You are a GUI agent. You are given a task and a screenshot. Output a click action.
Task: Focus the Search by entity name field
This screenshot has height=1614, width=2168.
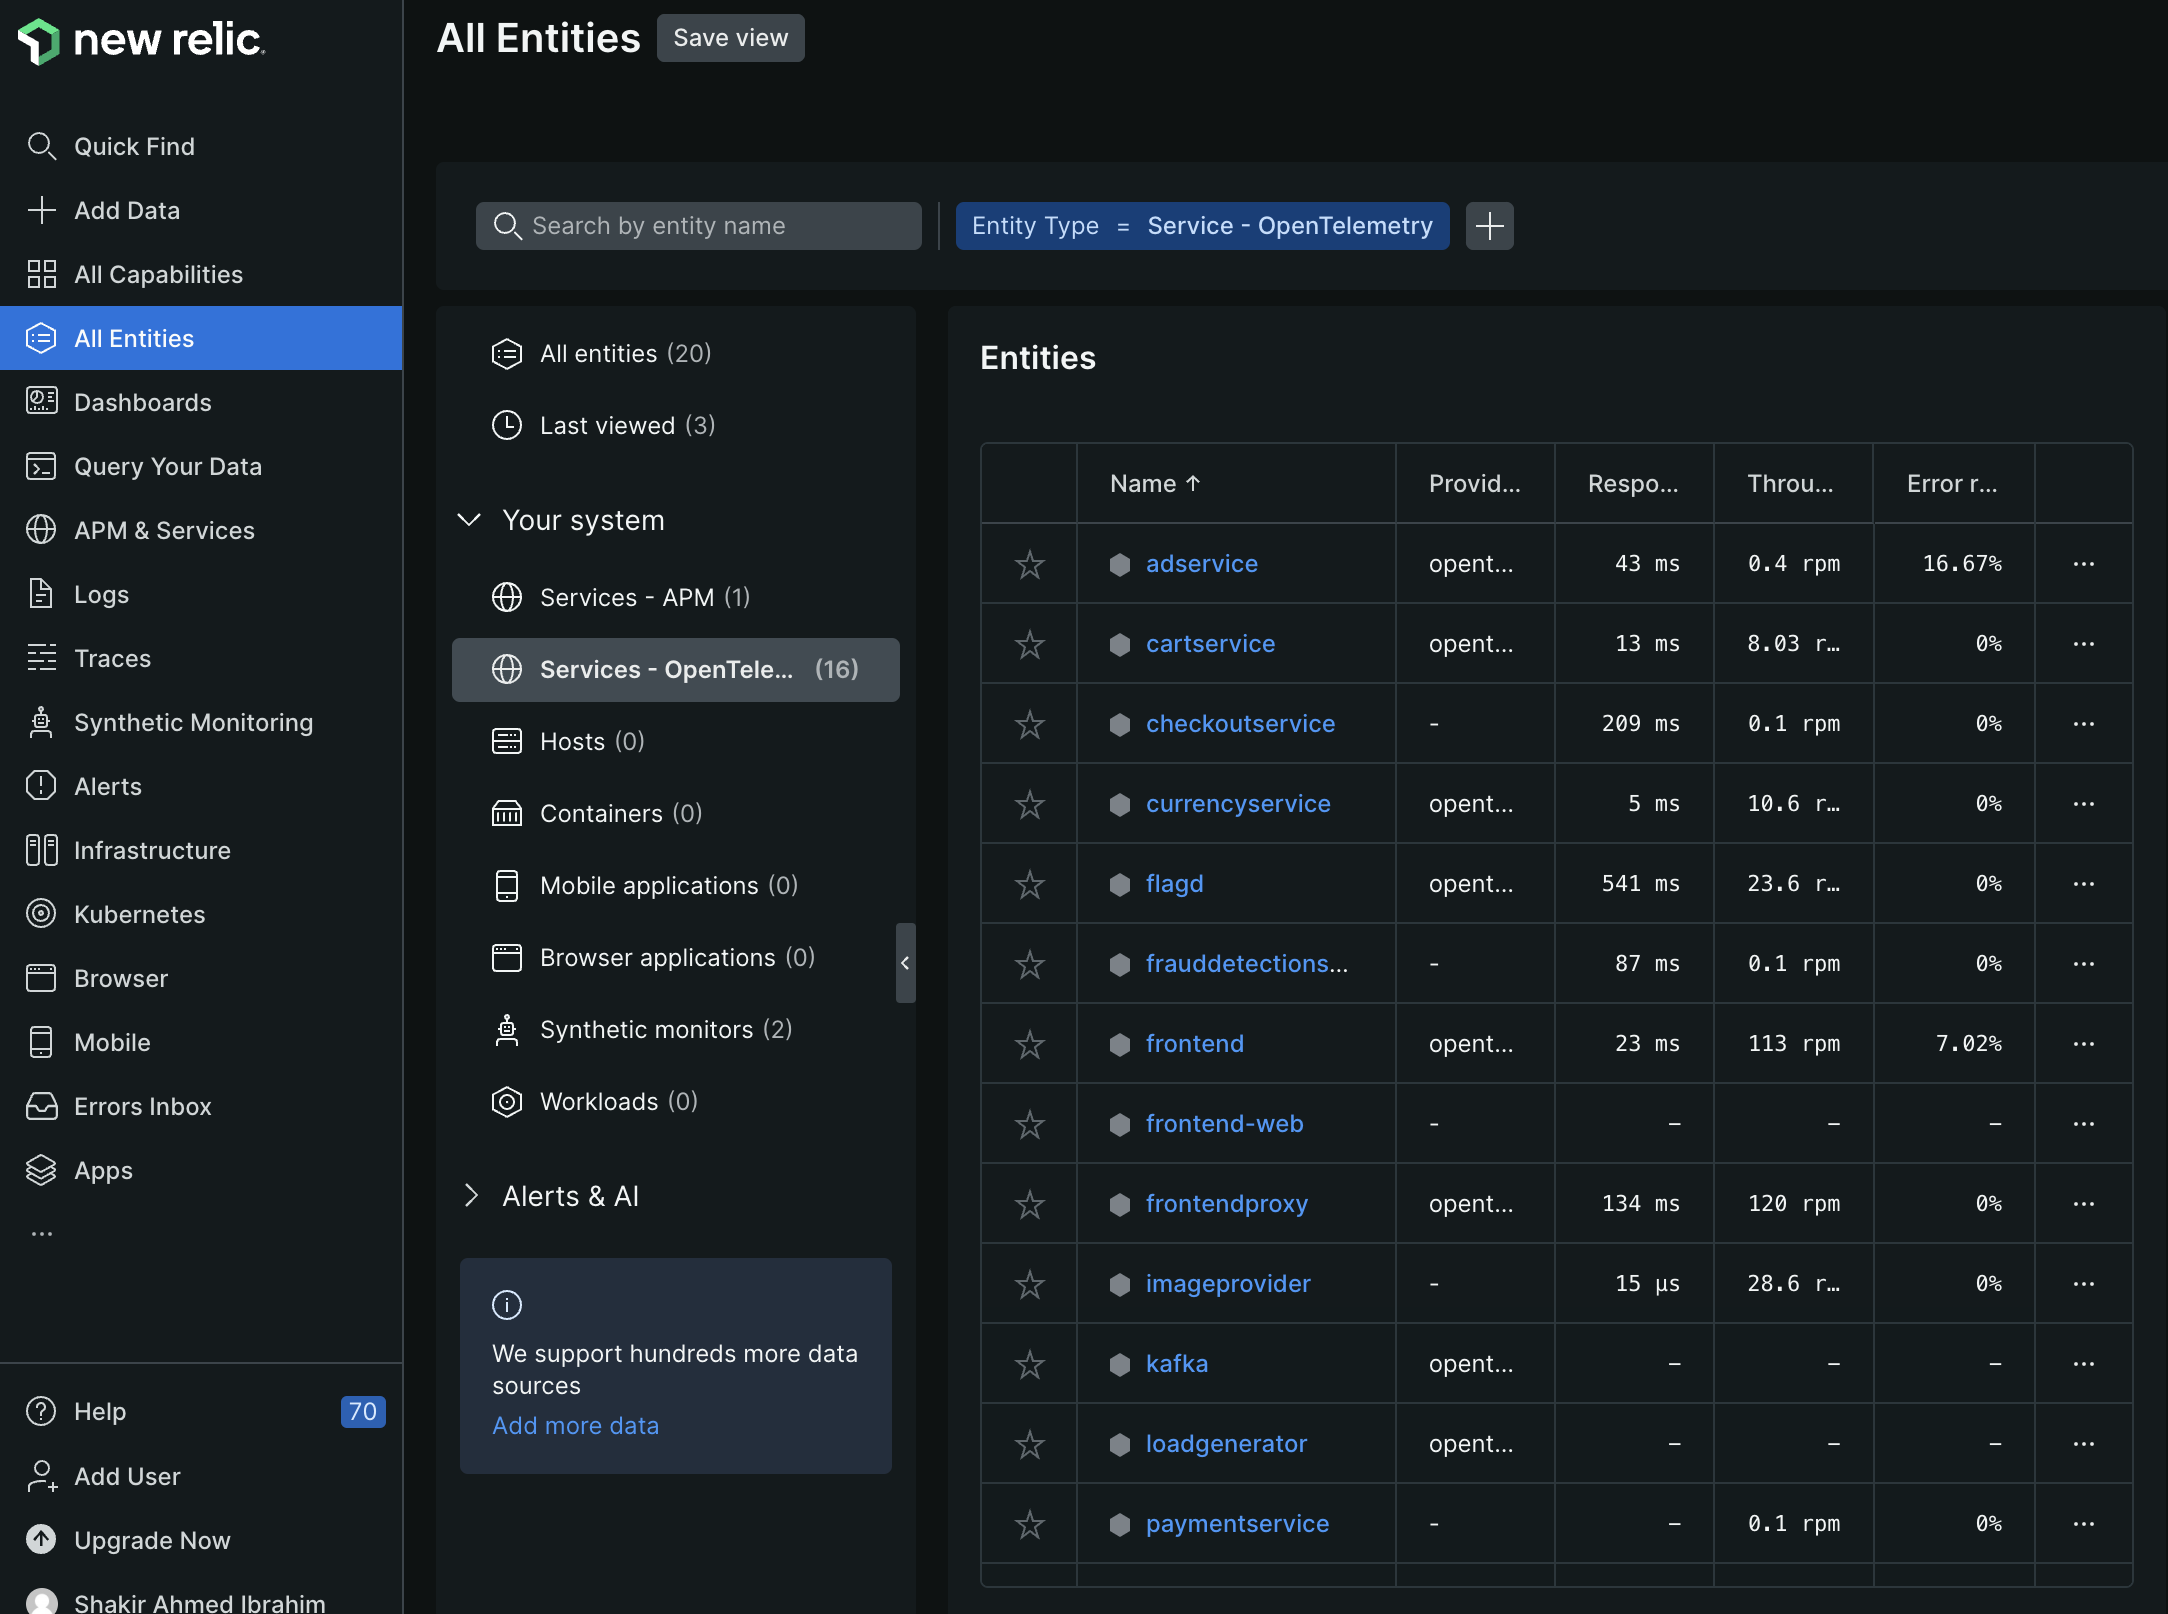699,226
